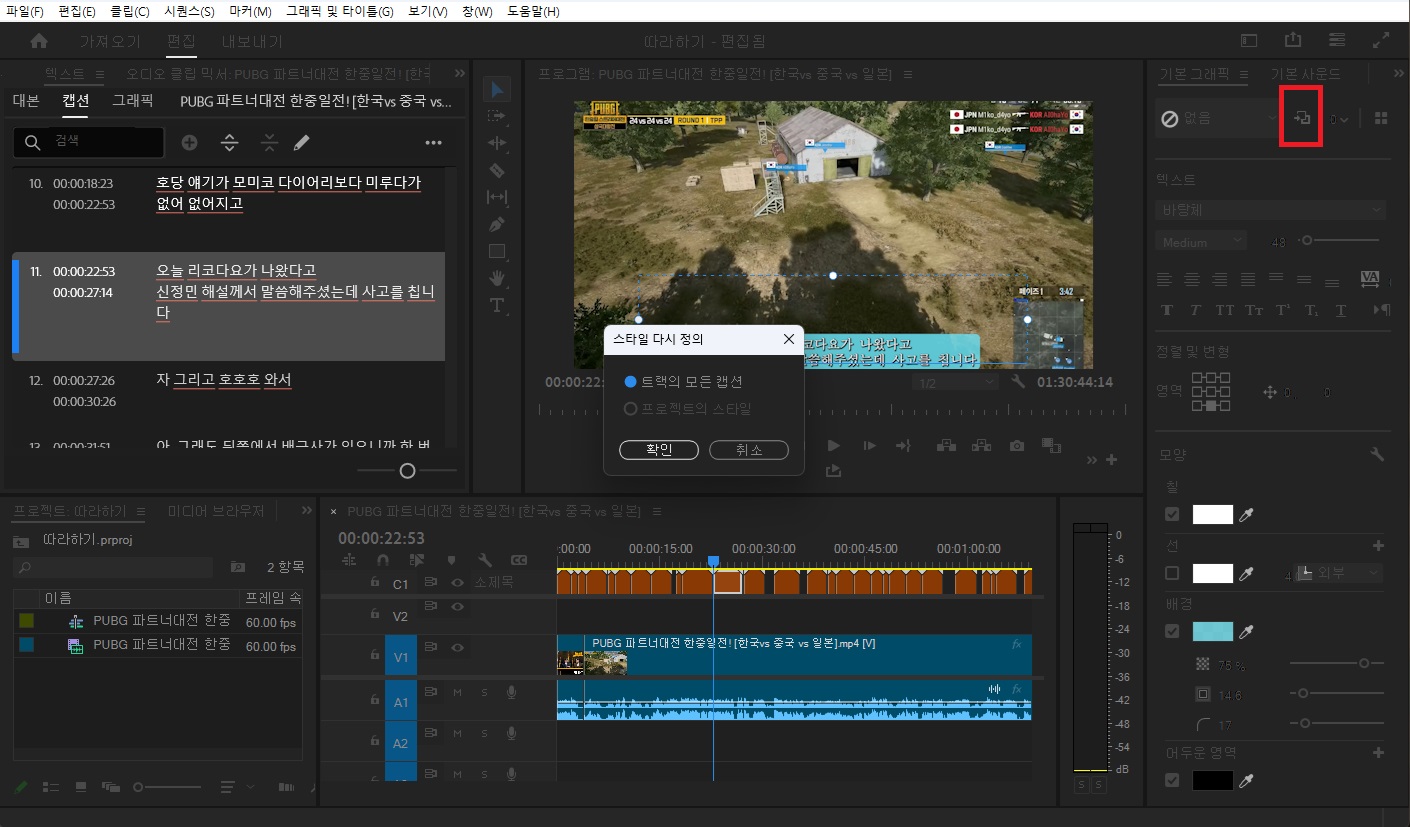Screen dimensions: 1410x827
Task: Open the 시퀀스(S) menu
Action: click(189, 12)
